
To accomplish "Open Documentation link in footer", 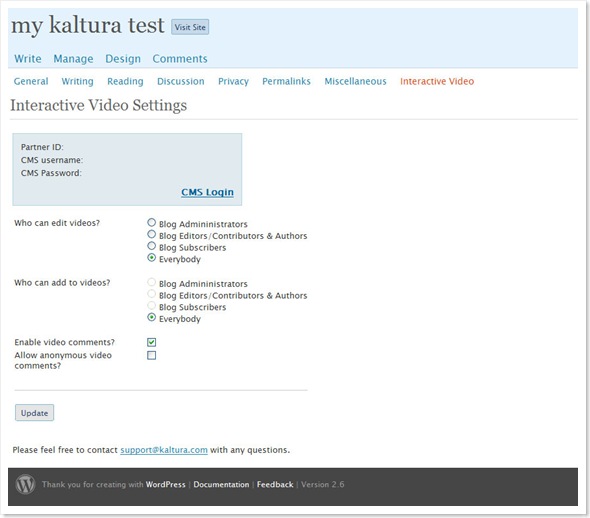I will pos(221,485).
